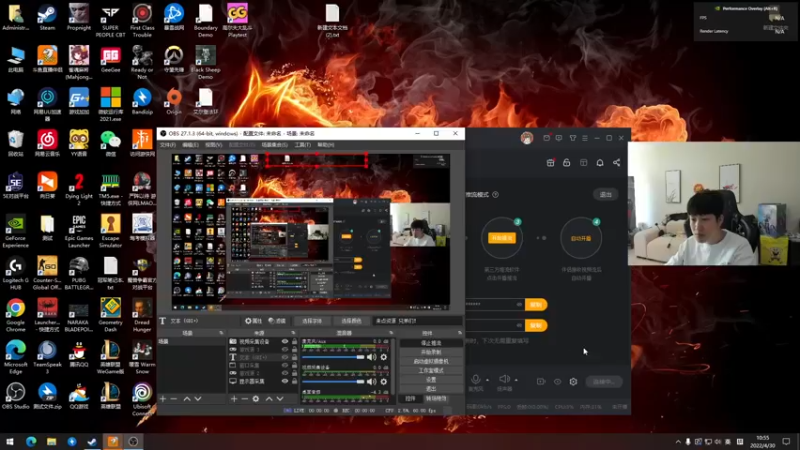Open Origin desktop shortcut
The width and height of the screenshot is (800, 450).
[174, 101]
